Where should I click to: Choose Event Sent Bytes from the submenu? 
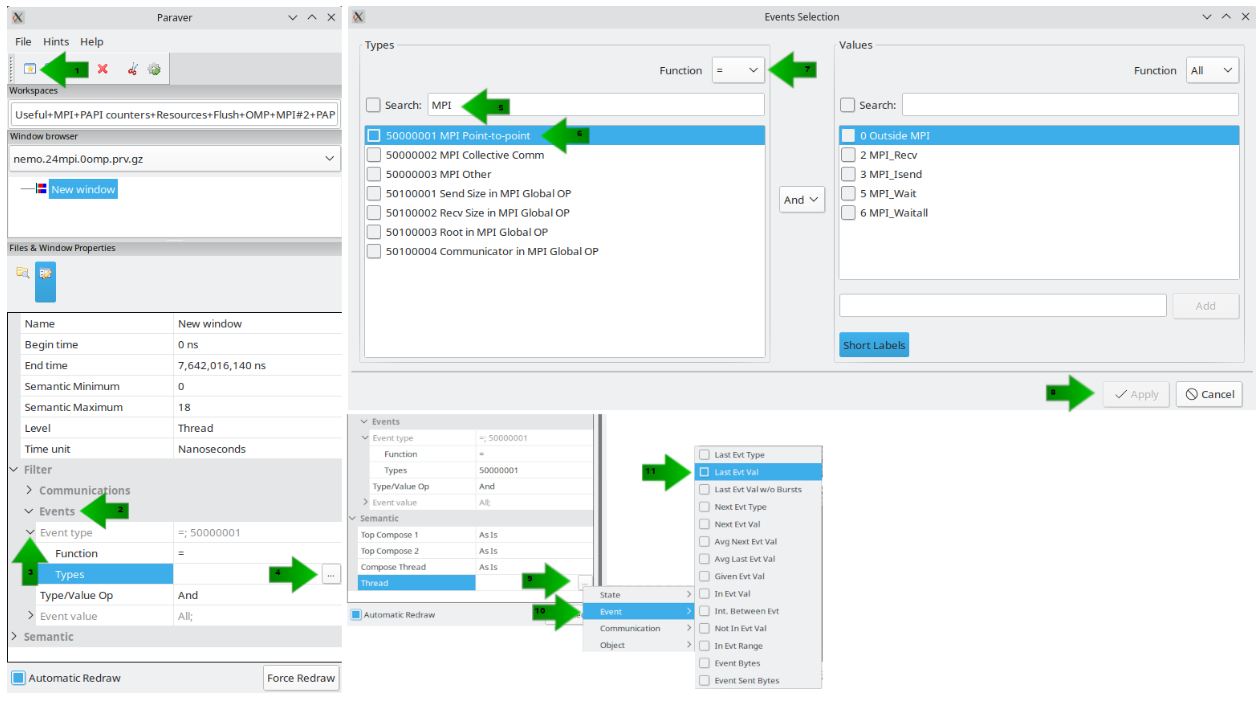(758, 680)
